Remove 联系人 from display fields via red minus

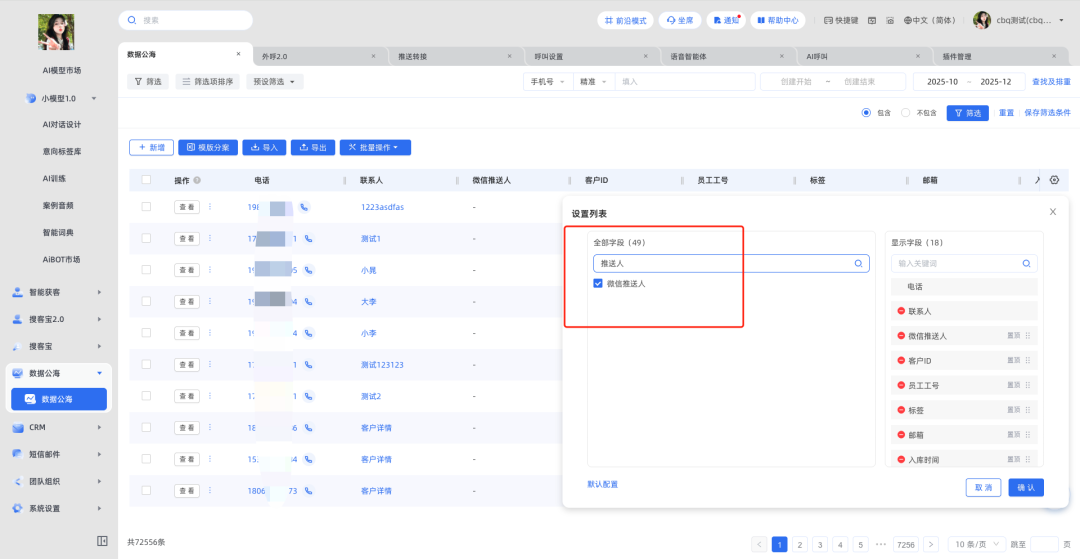[x=901, y=311]
